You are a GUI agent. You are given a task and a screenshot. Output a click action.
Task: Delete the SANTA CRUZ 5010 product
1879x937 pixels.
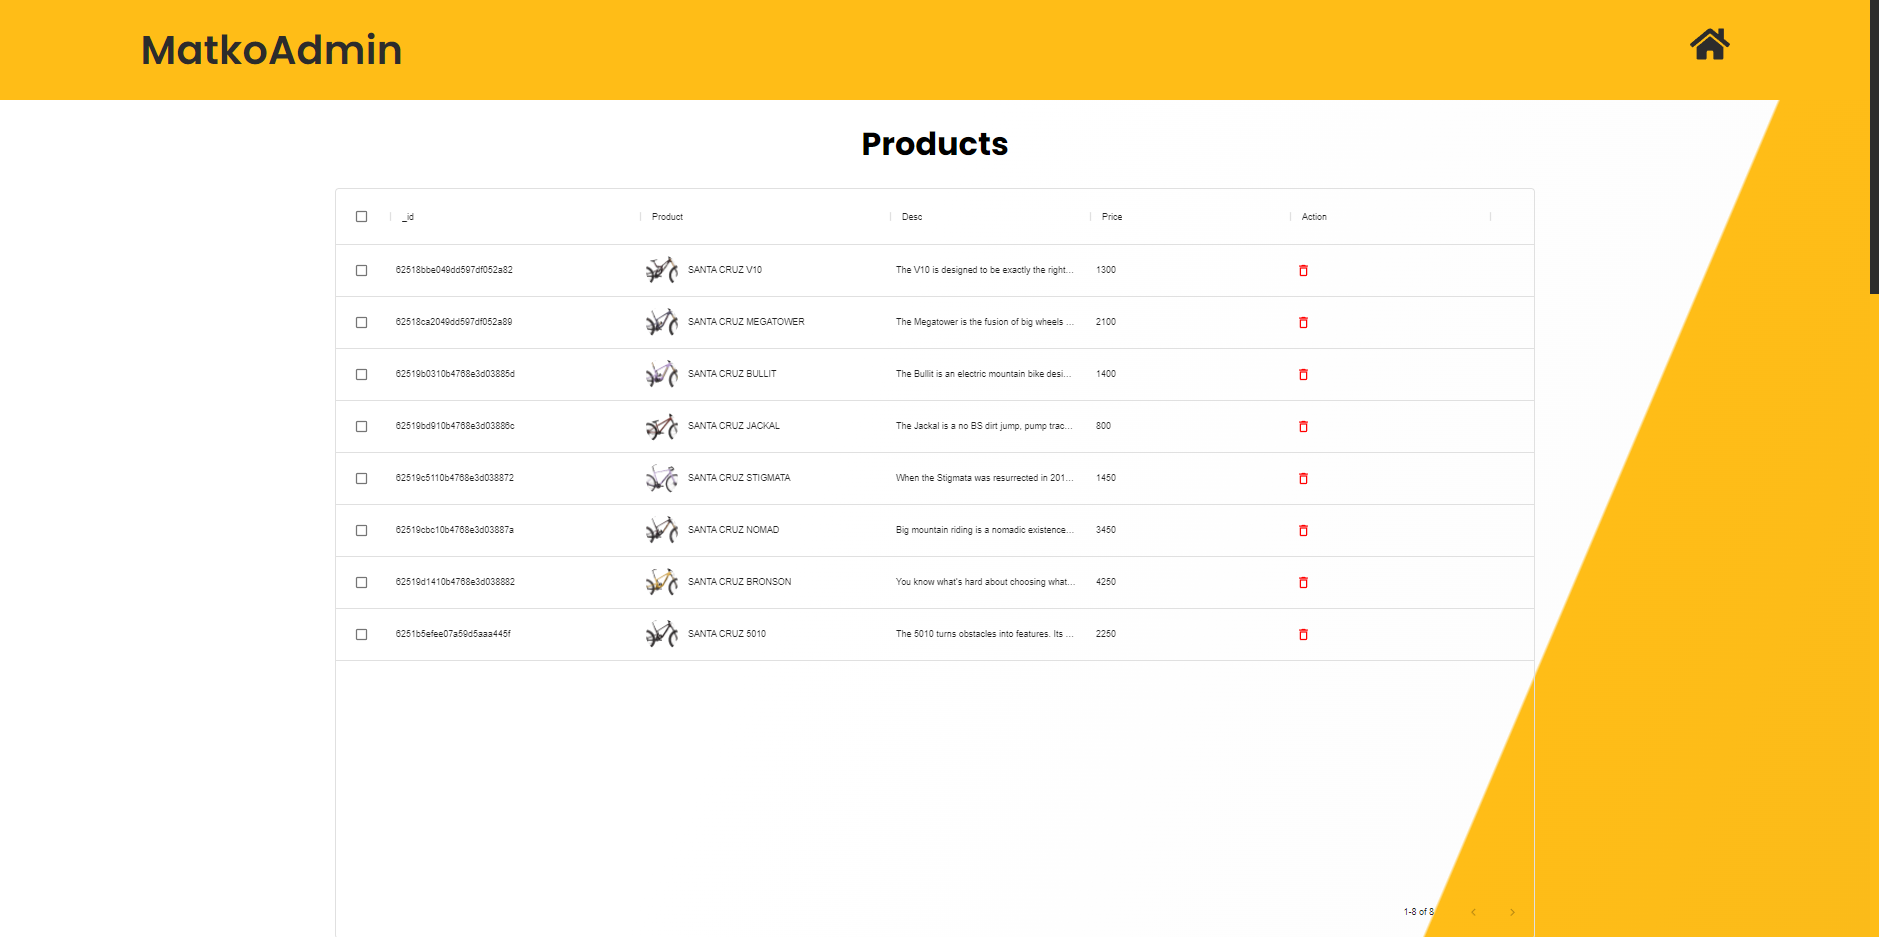1302,634
